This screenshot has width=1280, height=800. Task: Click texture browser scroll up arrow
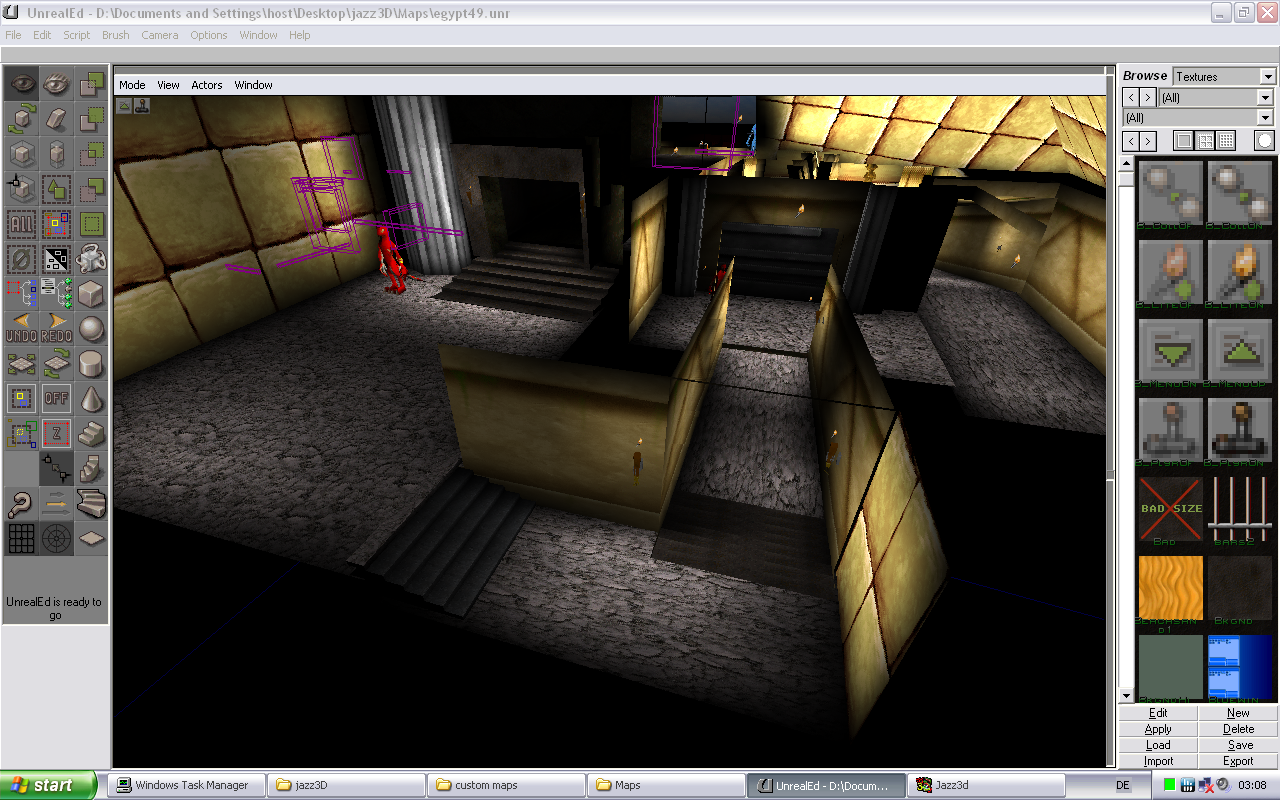(x=1126, y=164)
